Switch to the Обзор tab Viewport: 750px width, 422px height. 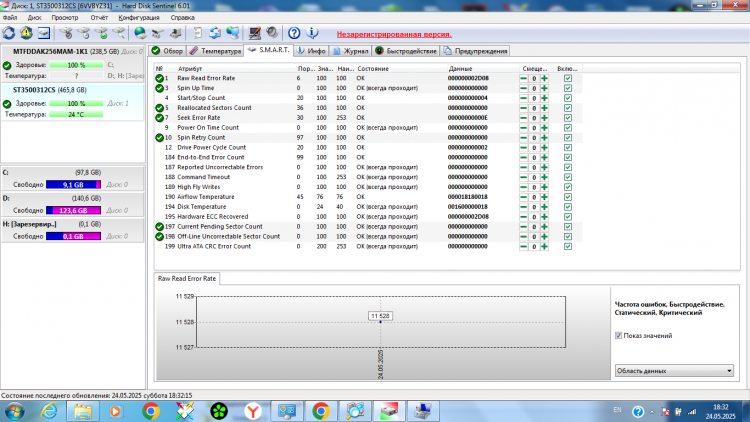tap(167, 51)
